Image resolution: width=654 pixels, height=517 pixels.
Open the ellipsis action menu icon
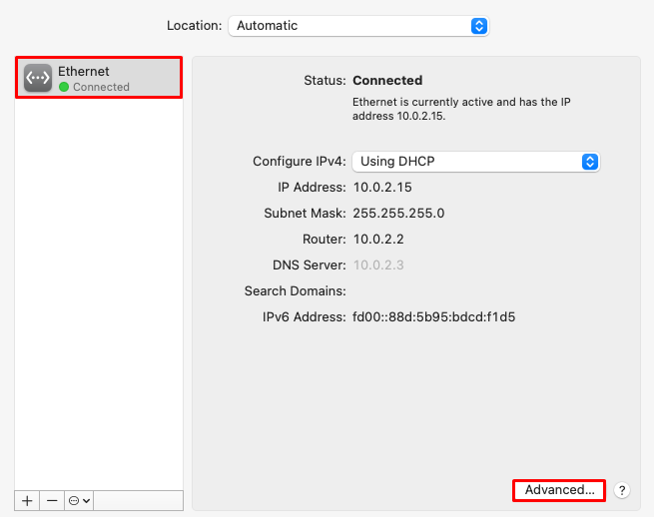tap(74, 500)
